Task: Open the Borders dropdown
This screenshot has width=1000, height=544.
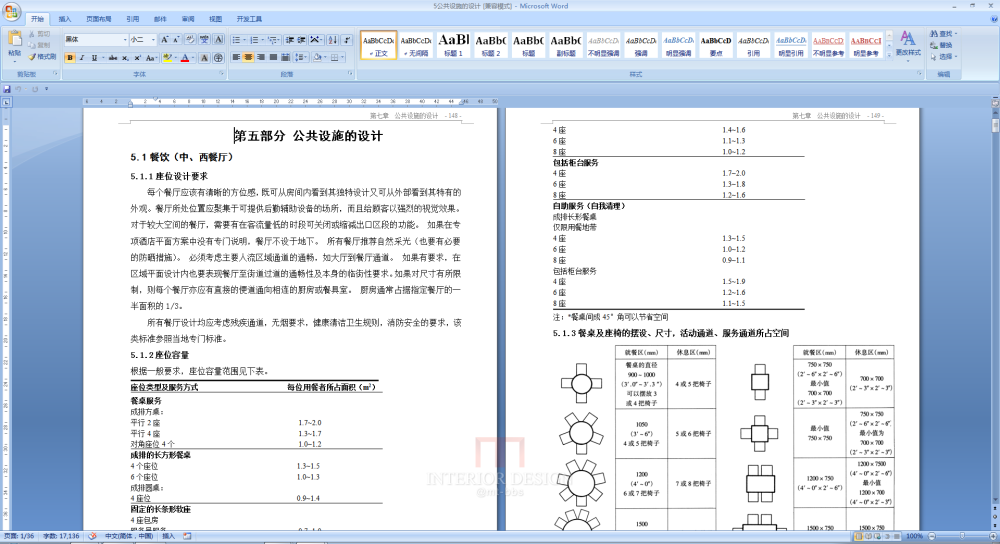Action: pos(343,57)
